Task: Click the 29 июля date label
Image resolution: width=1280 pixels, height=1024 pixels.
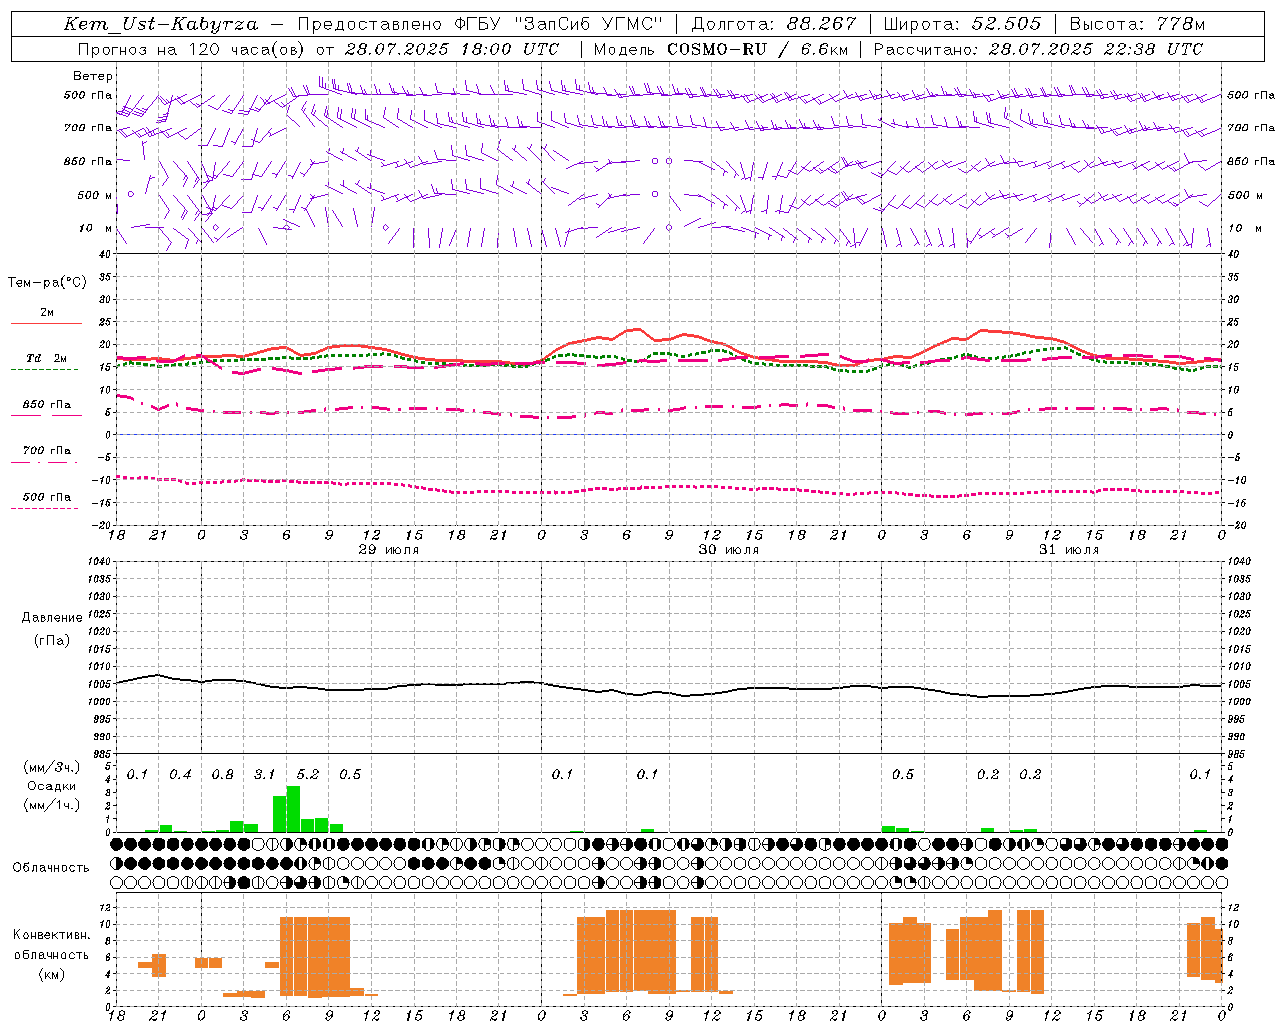Action: (x=389, y=550)
